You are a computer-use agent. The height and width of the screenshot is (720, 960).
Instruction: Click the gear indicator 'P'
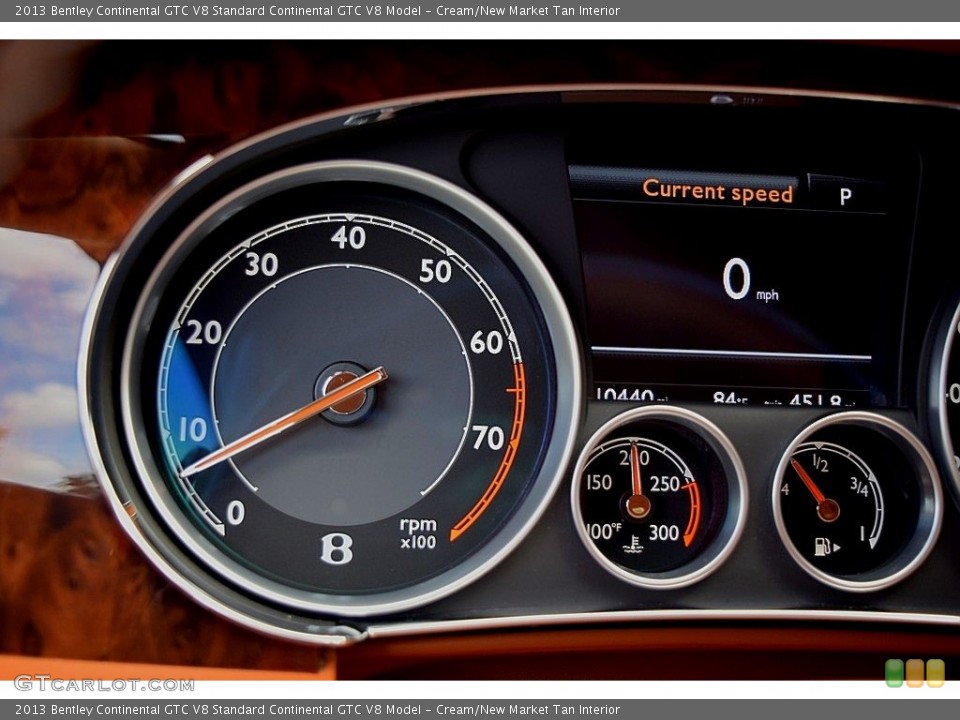click(846, 196)
